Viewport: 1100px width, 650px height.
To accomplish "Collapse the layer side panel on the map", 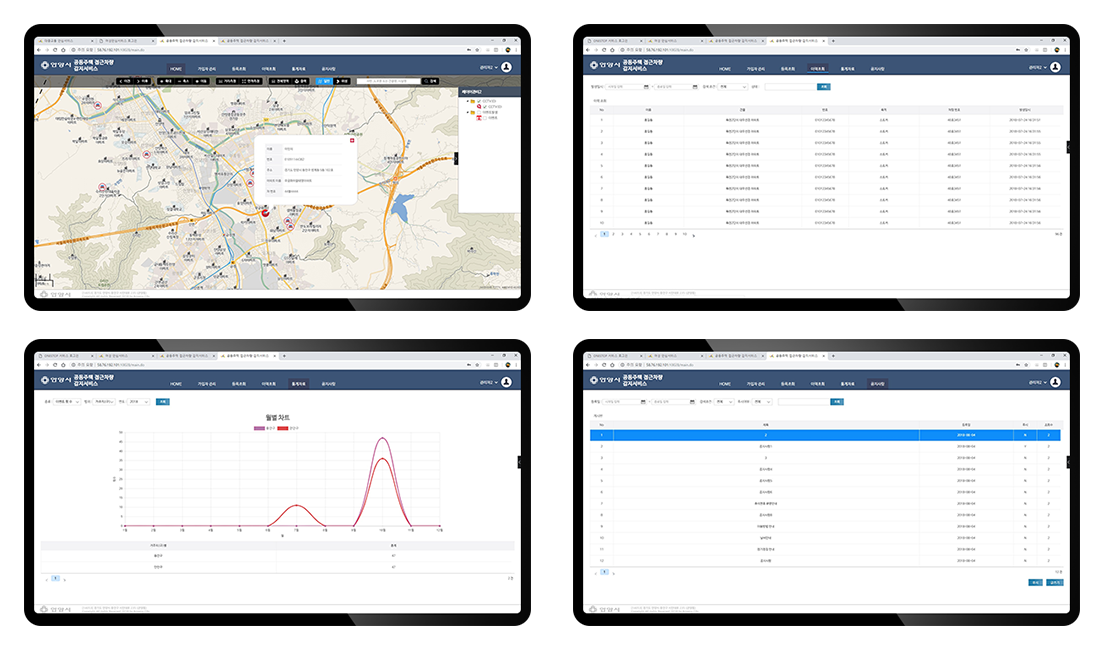I will point(456,157).
